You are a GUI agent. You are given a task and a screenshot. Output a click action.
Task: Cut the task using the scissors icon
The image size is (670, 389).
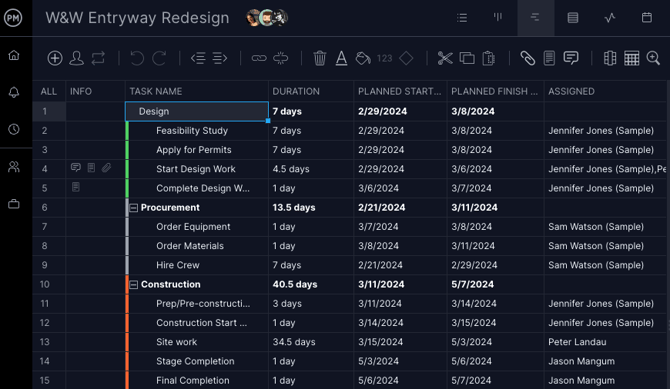445,58
